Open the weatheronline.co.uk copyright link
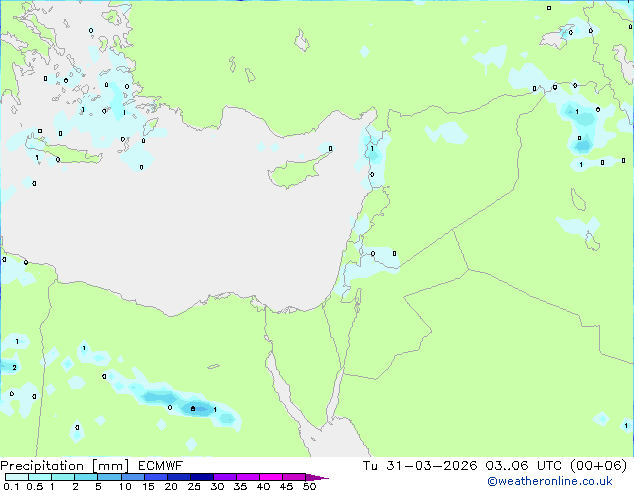 pyautogui.click(x=550, y=481)
